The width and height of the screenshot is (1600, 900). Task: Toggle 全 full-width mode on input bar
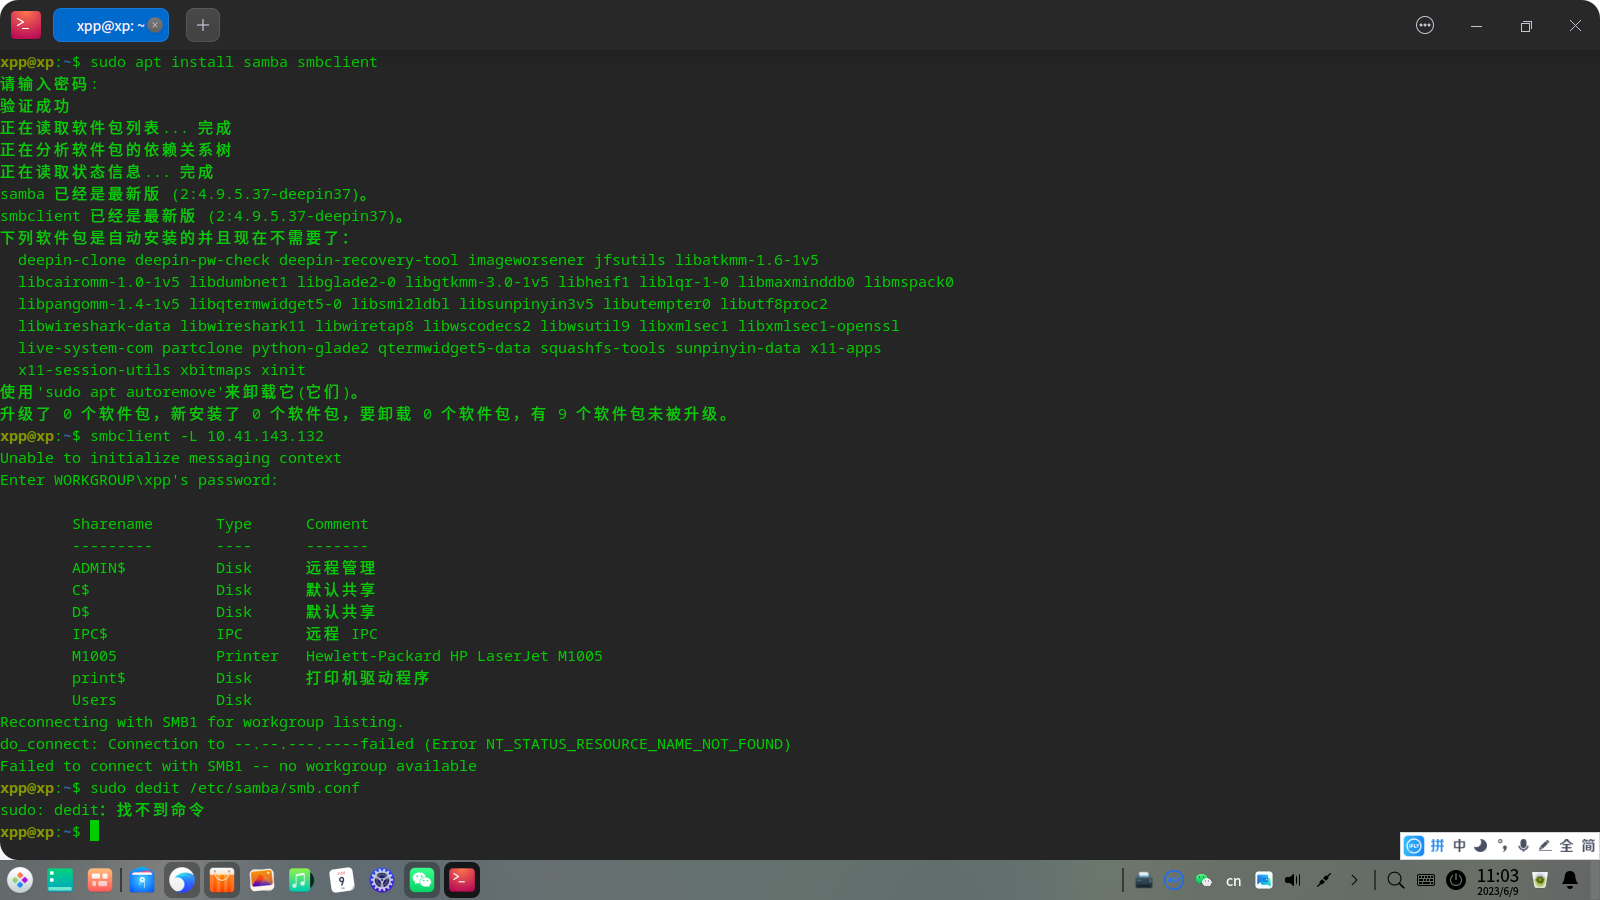pyautogui.click(x=1566, y=846)
